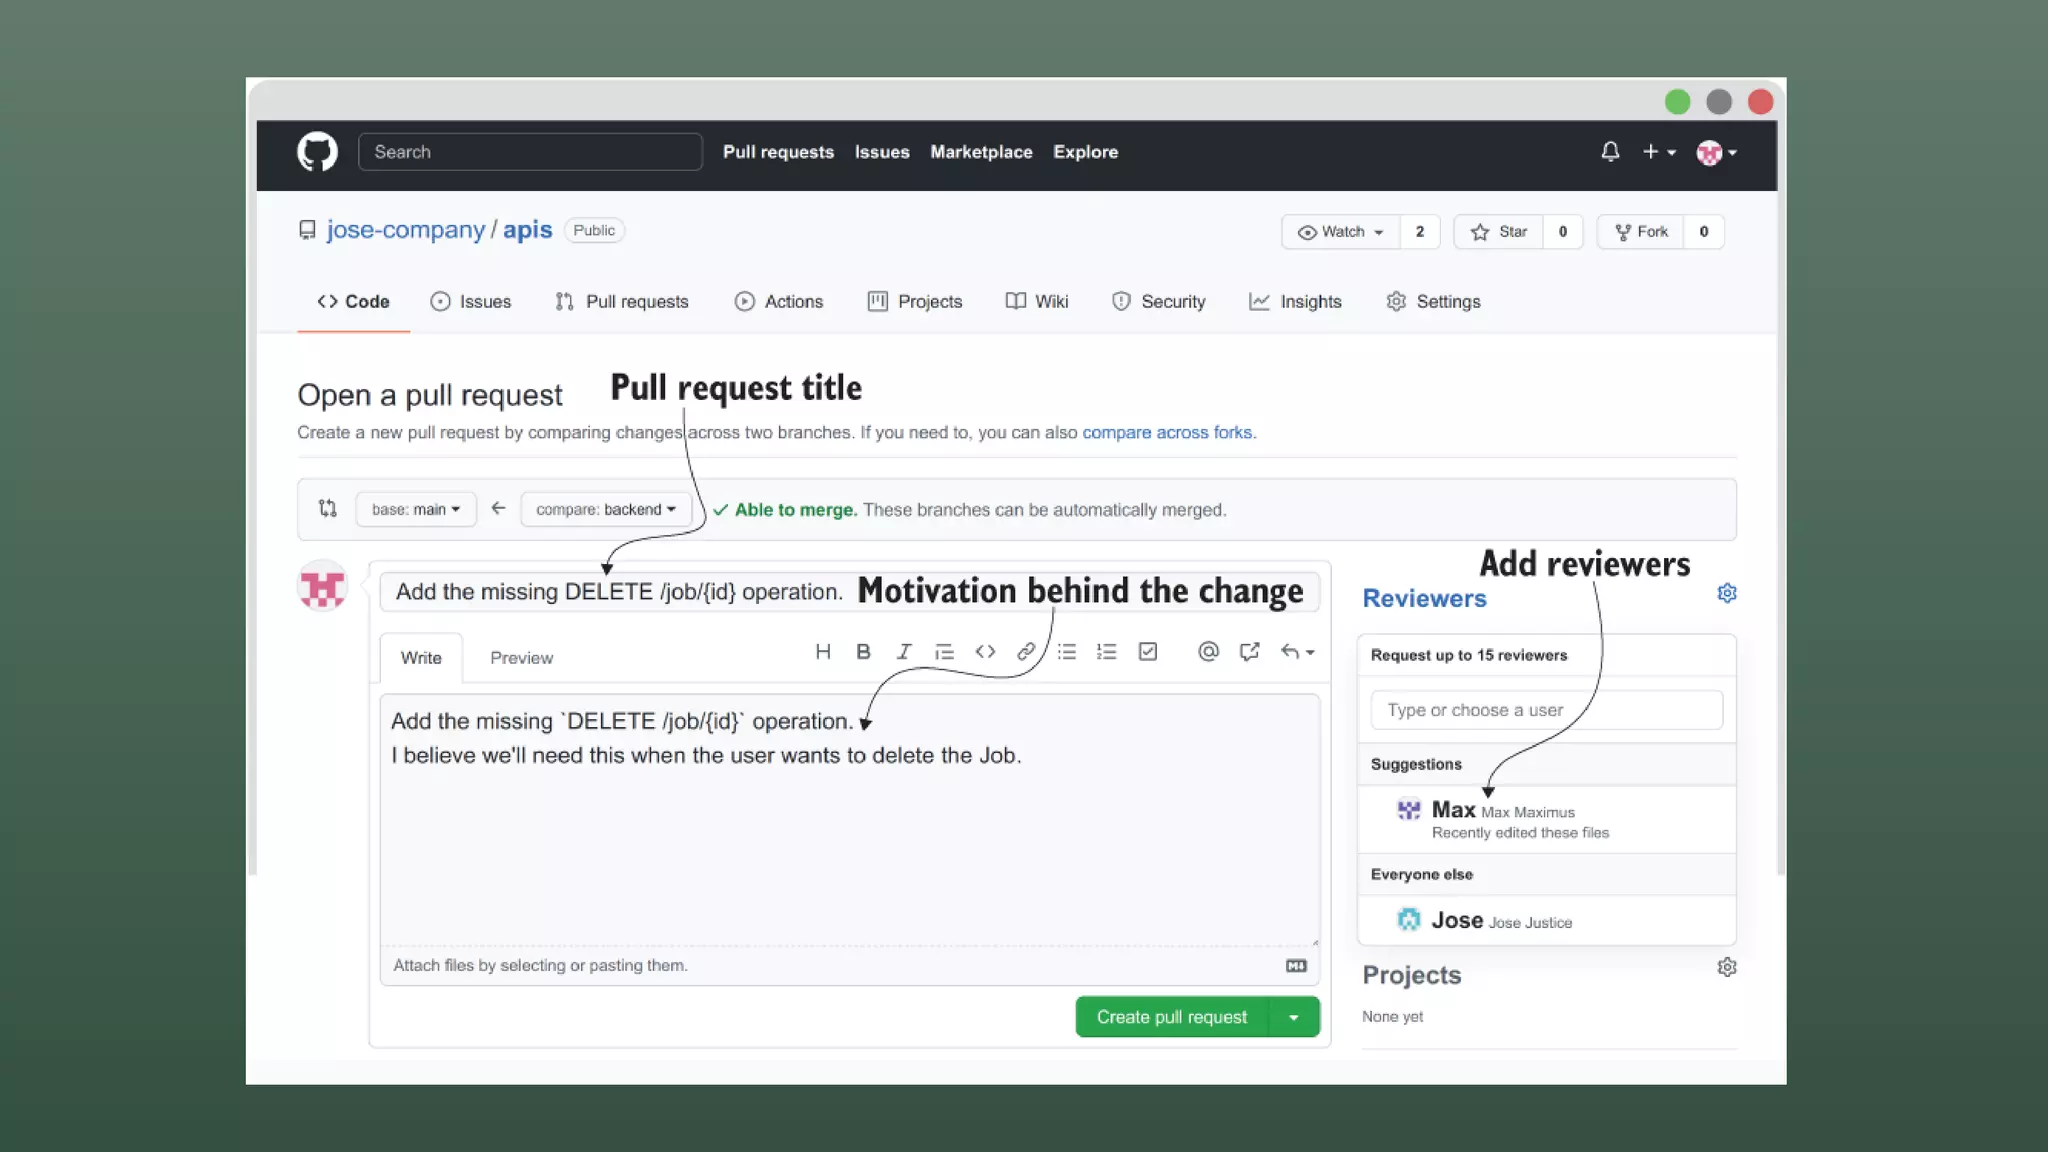Follow the compare across forks link
The image size is (2048, 1152).
(1167, 433)
